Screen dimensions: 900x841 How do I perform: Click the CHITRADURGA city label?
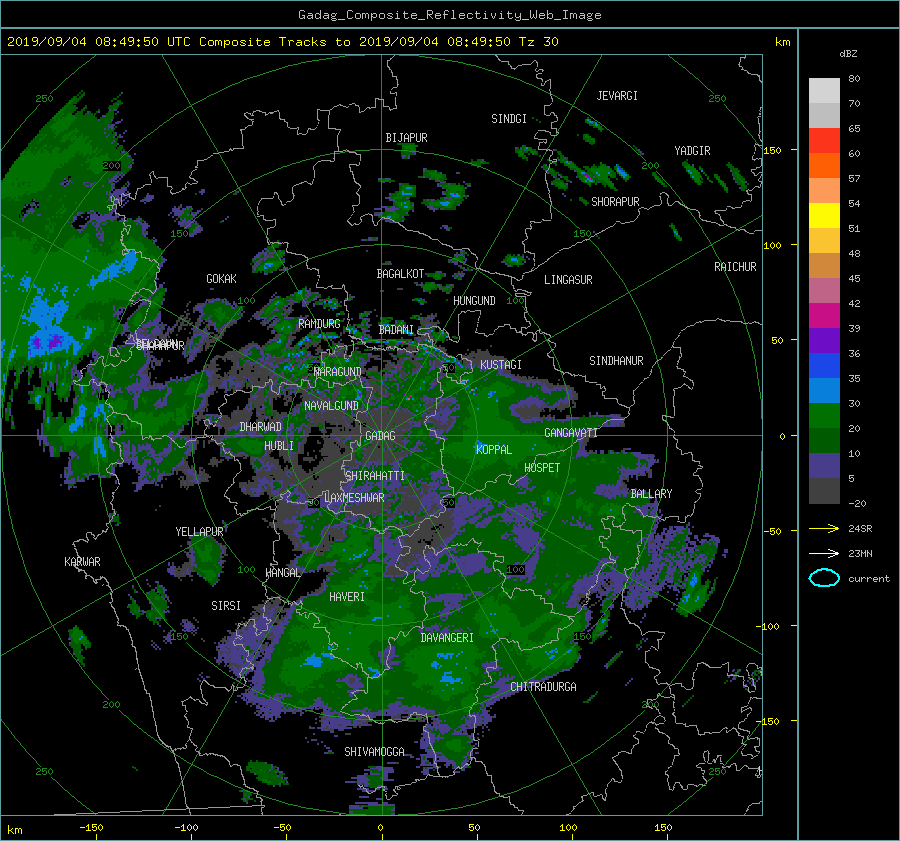coord(543,687)
